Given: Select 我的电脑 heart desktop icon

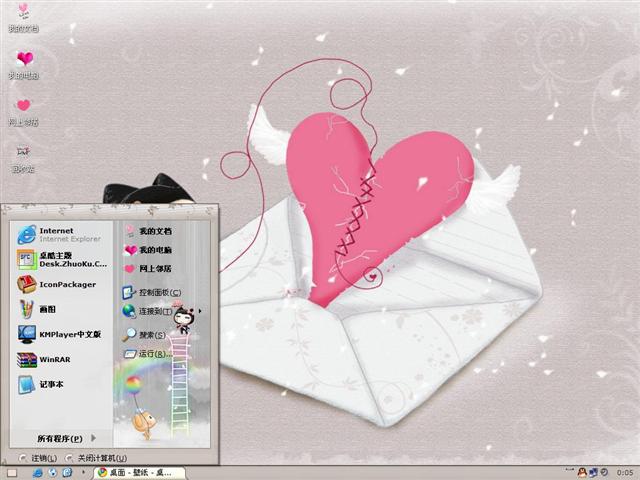Looking at the screenshot, I should tap(24, 65).
